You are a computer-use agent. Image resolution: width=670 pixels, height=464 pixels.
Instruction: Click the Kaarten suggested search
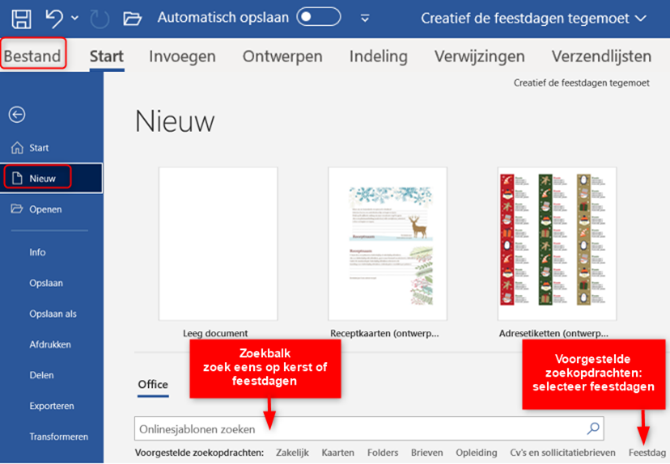[338, 452]
